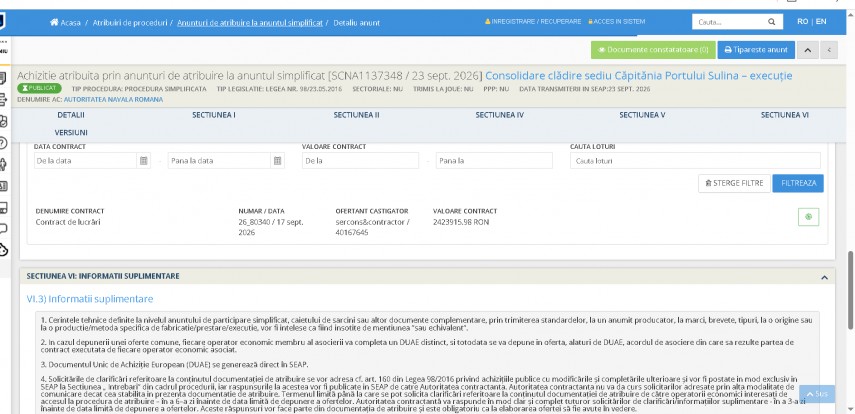The height and width of the screenshot is (414, 855).
Task: Click the Contract de lucrări text
Action: click(x=68, y=223)
